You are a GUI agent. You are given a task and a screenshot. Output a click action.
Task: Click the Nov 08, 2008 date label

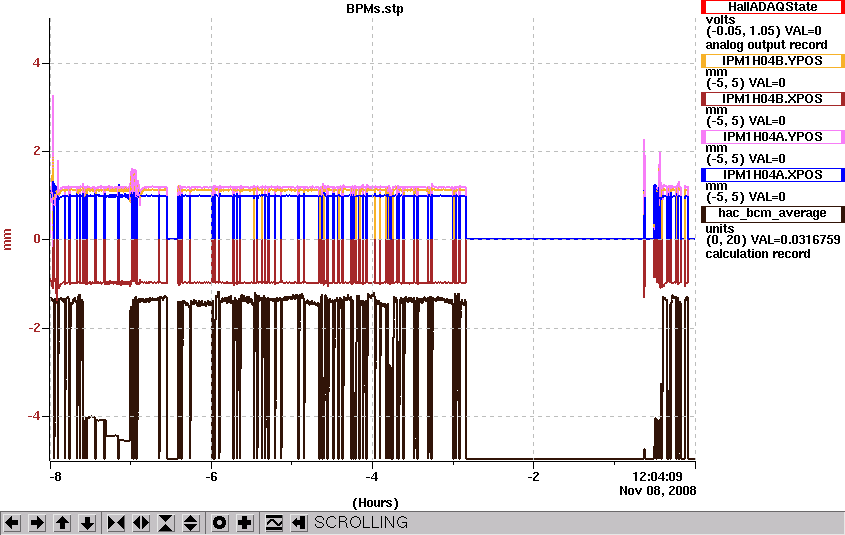(x=657, y=491)
